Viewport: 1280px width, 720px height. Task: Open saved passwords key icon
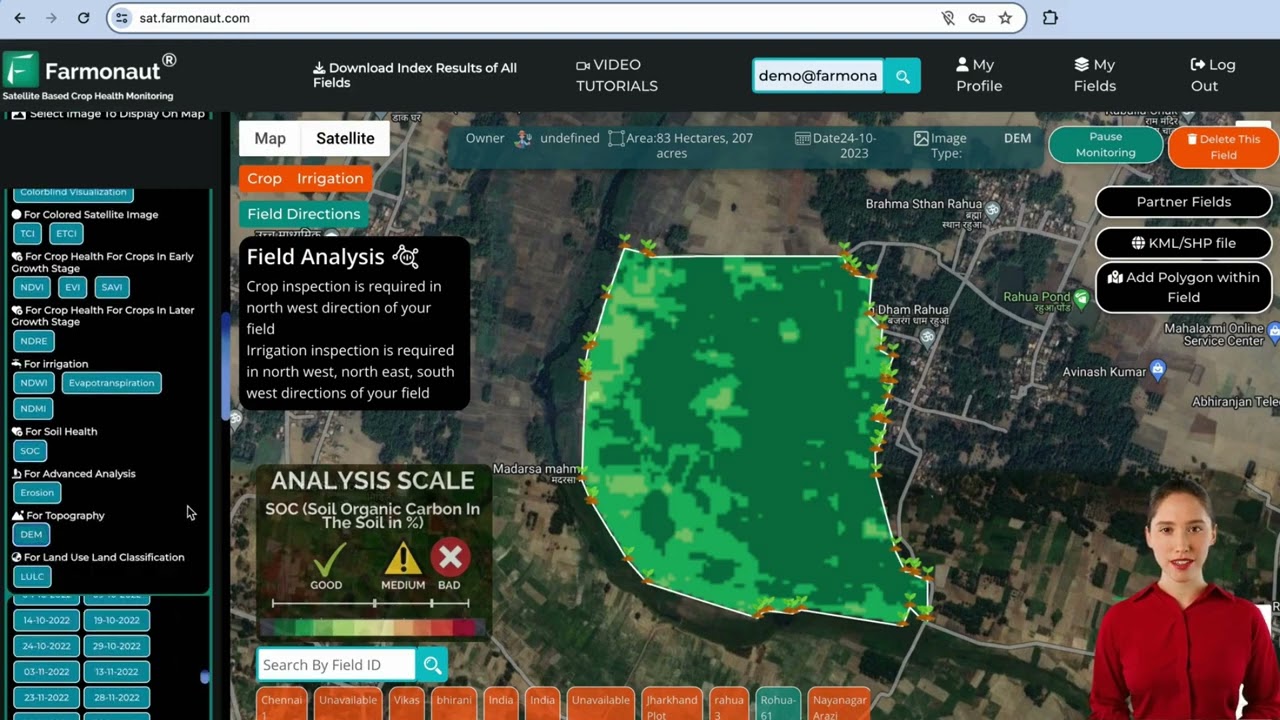pyautogui.click(x=977, y=18)
